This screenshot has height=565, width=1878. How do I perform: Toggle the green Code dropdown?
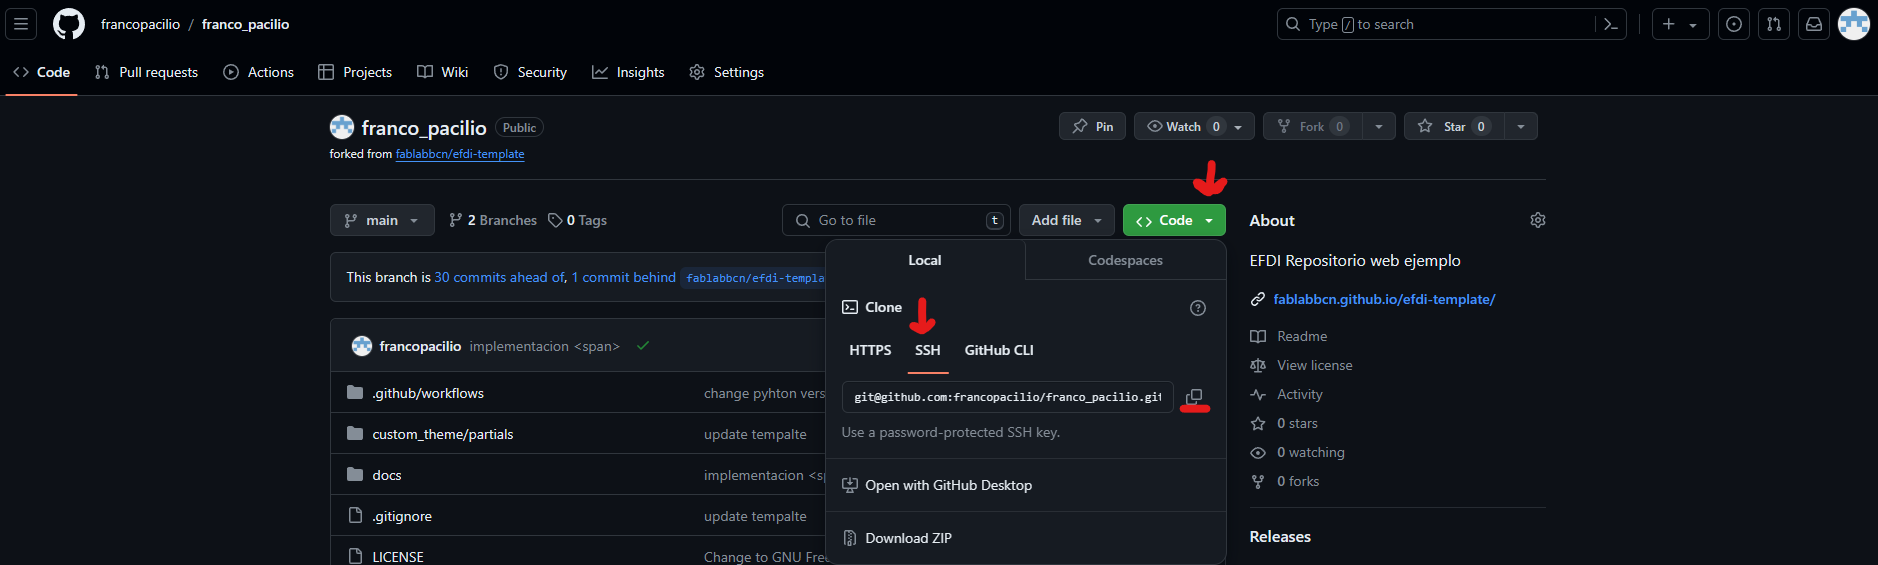(1174, 220)
